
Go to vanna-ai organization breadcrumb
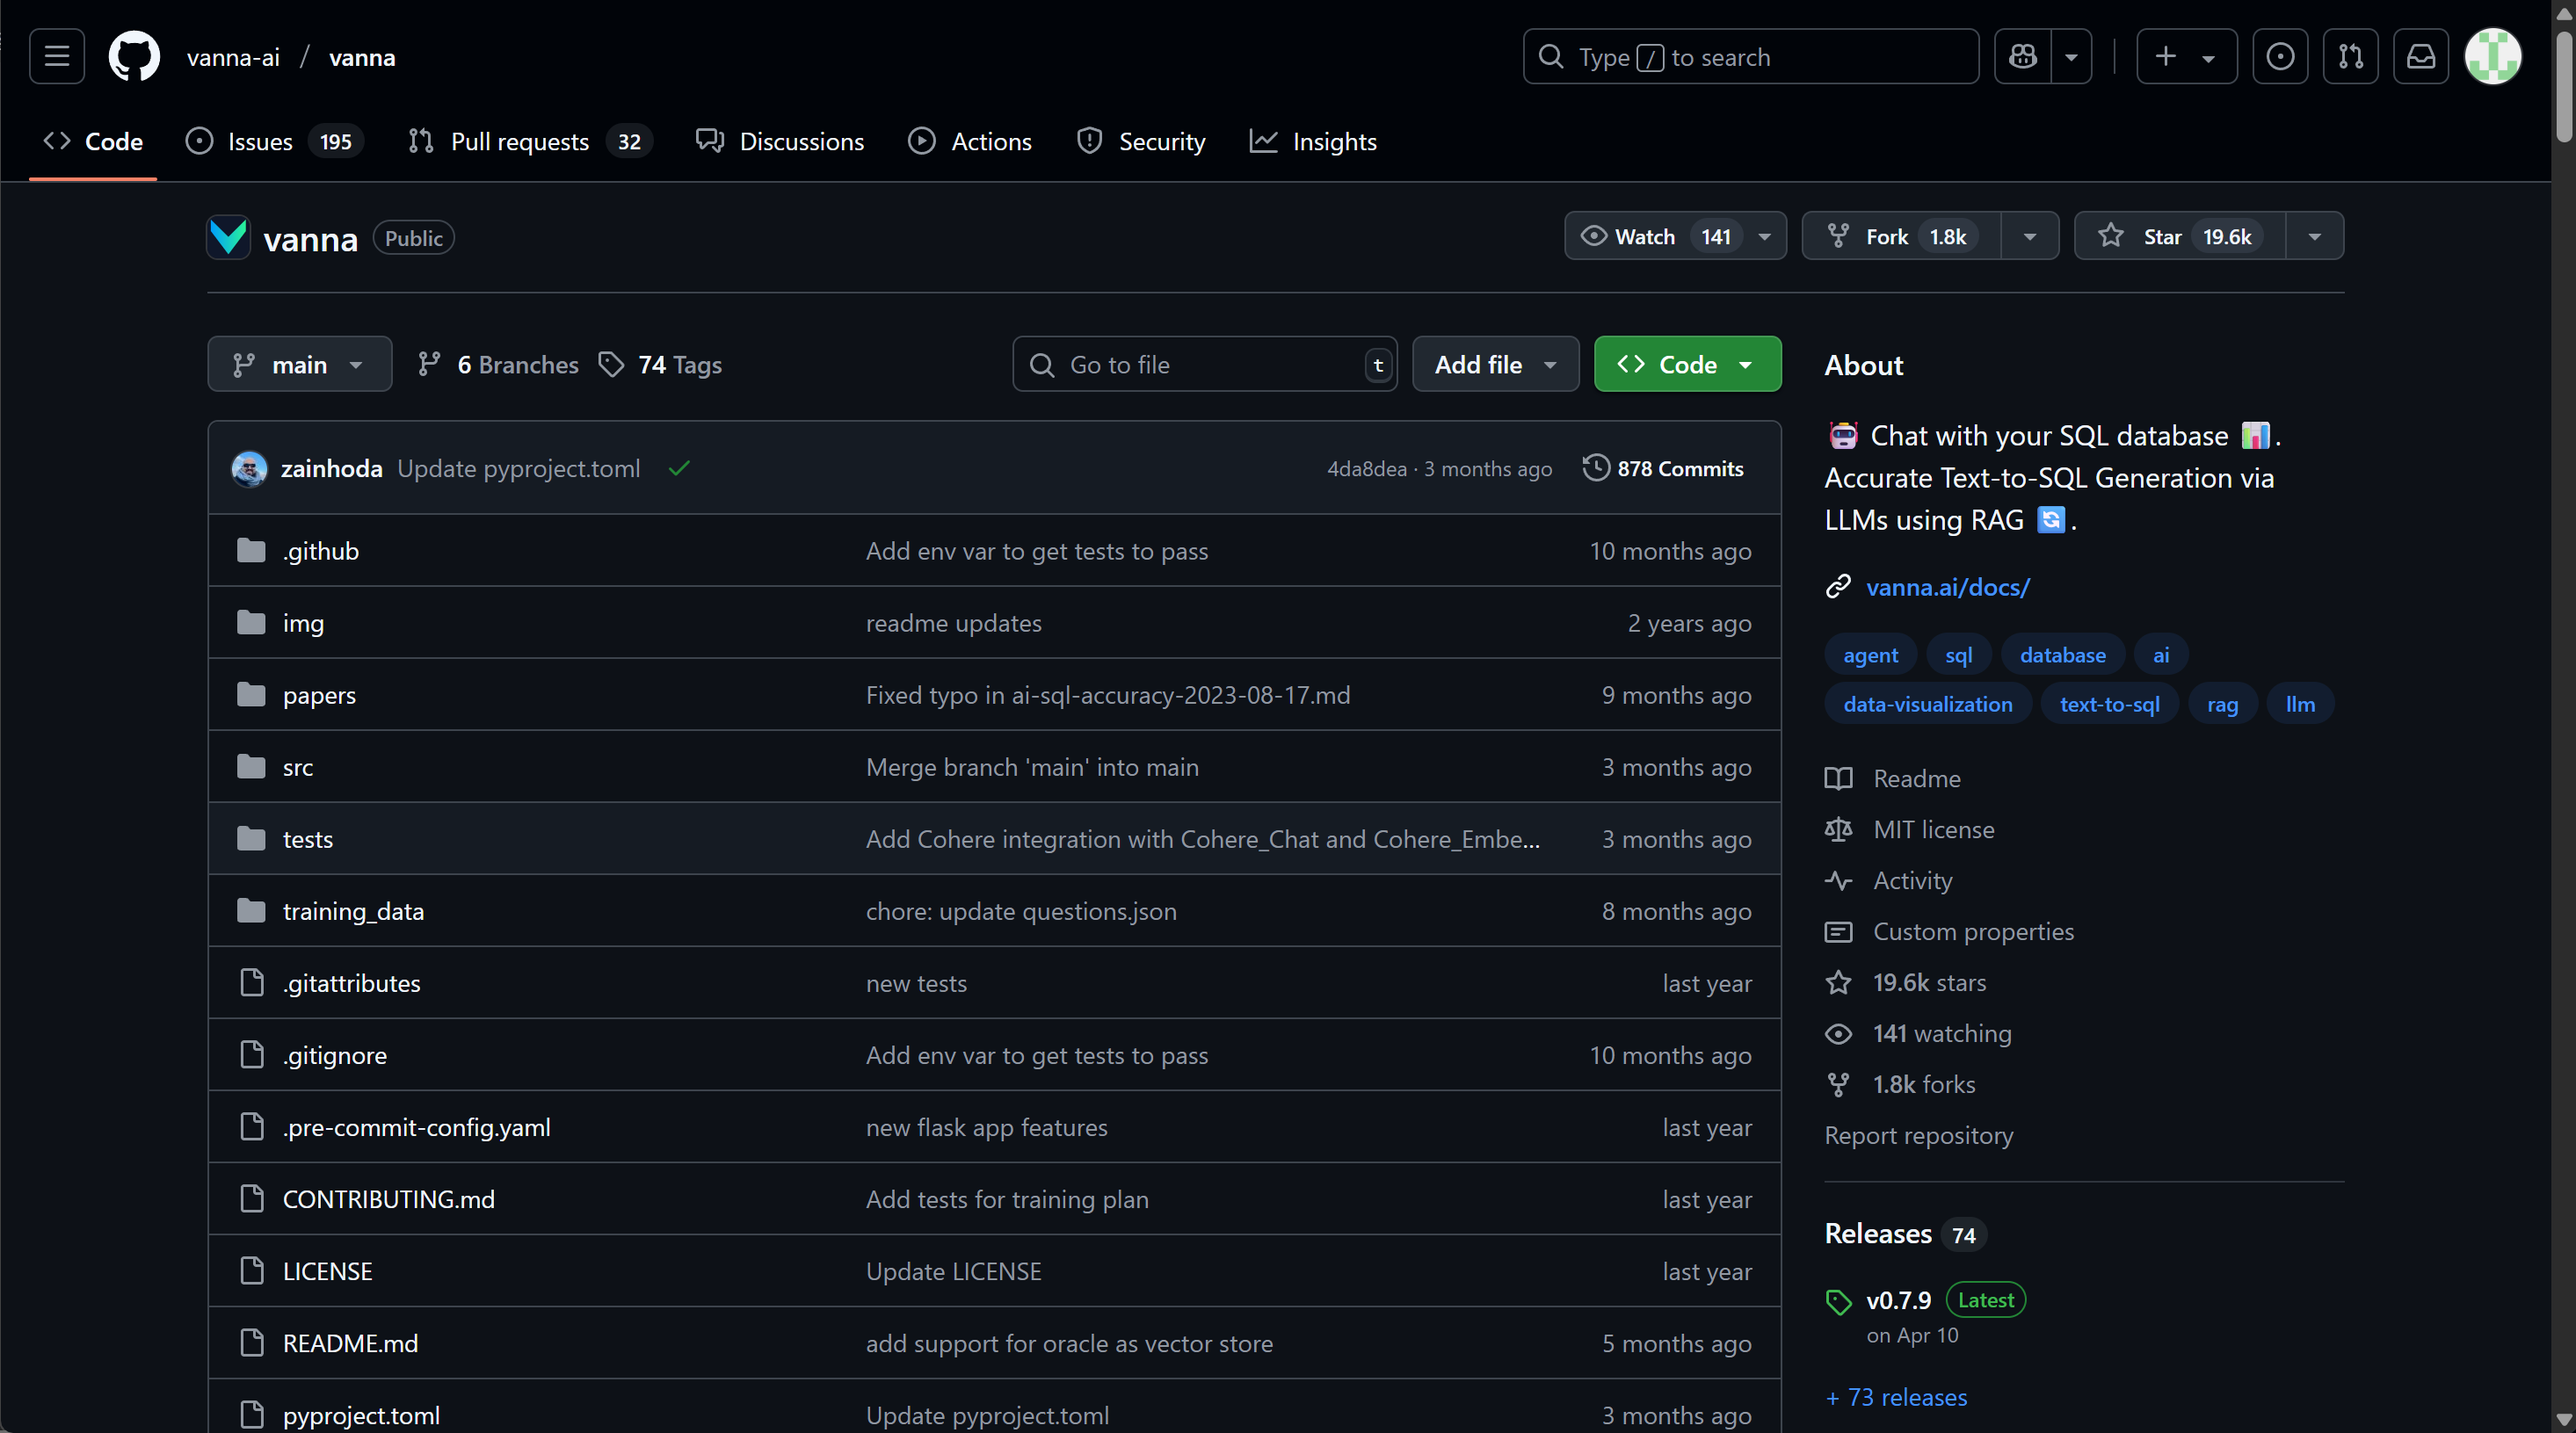(233, 57)
